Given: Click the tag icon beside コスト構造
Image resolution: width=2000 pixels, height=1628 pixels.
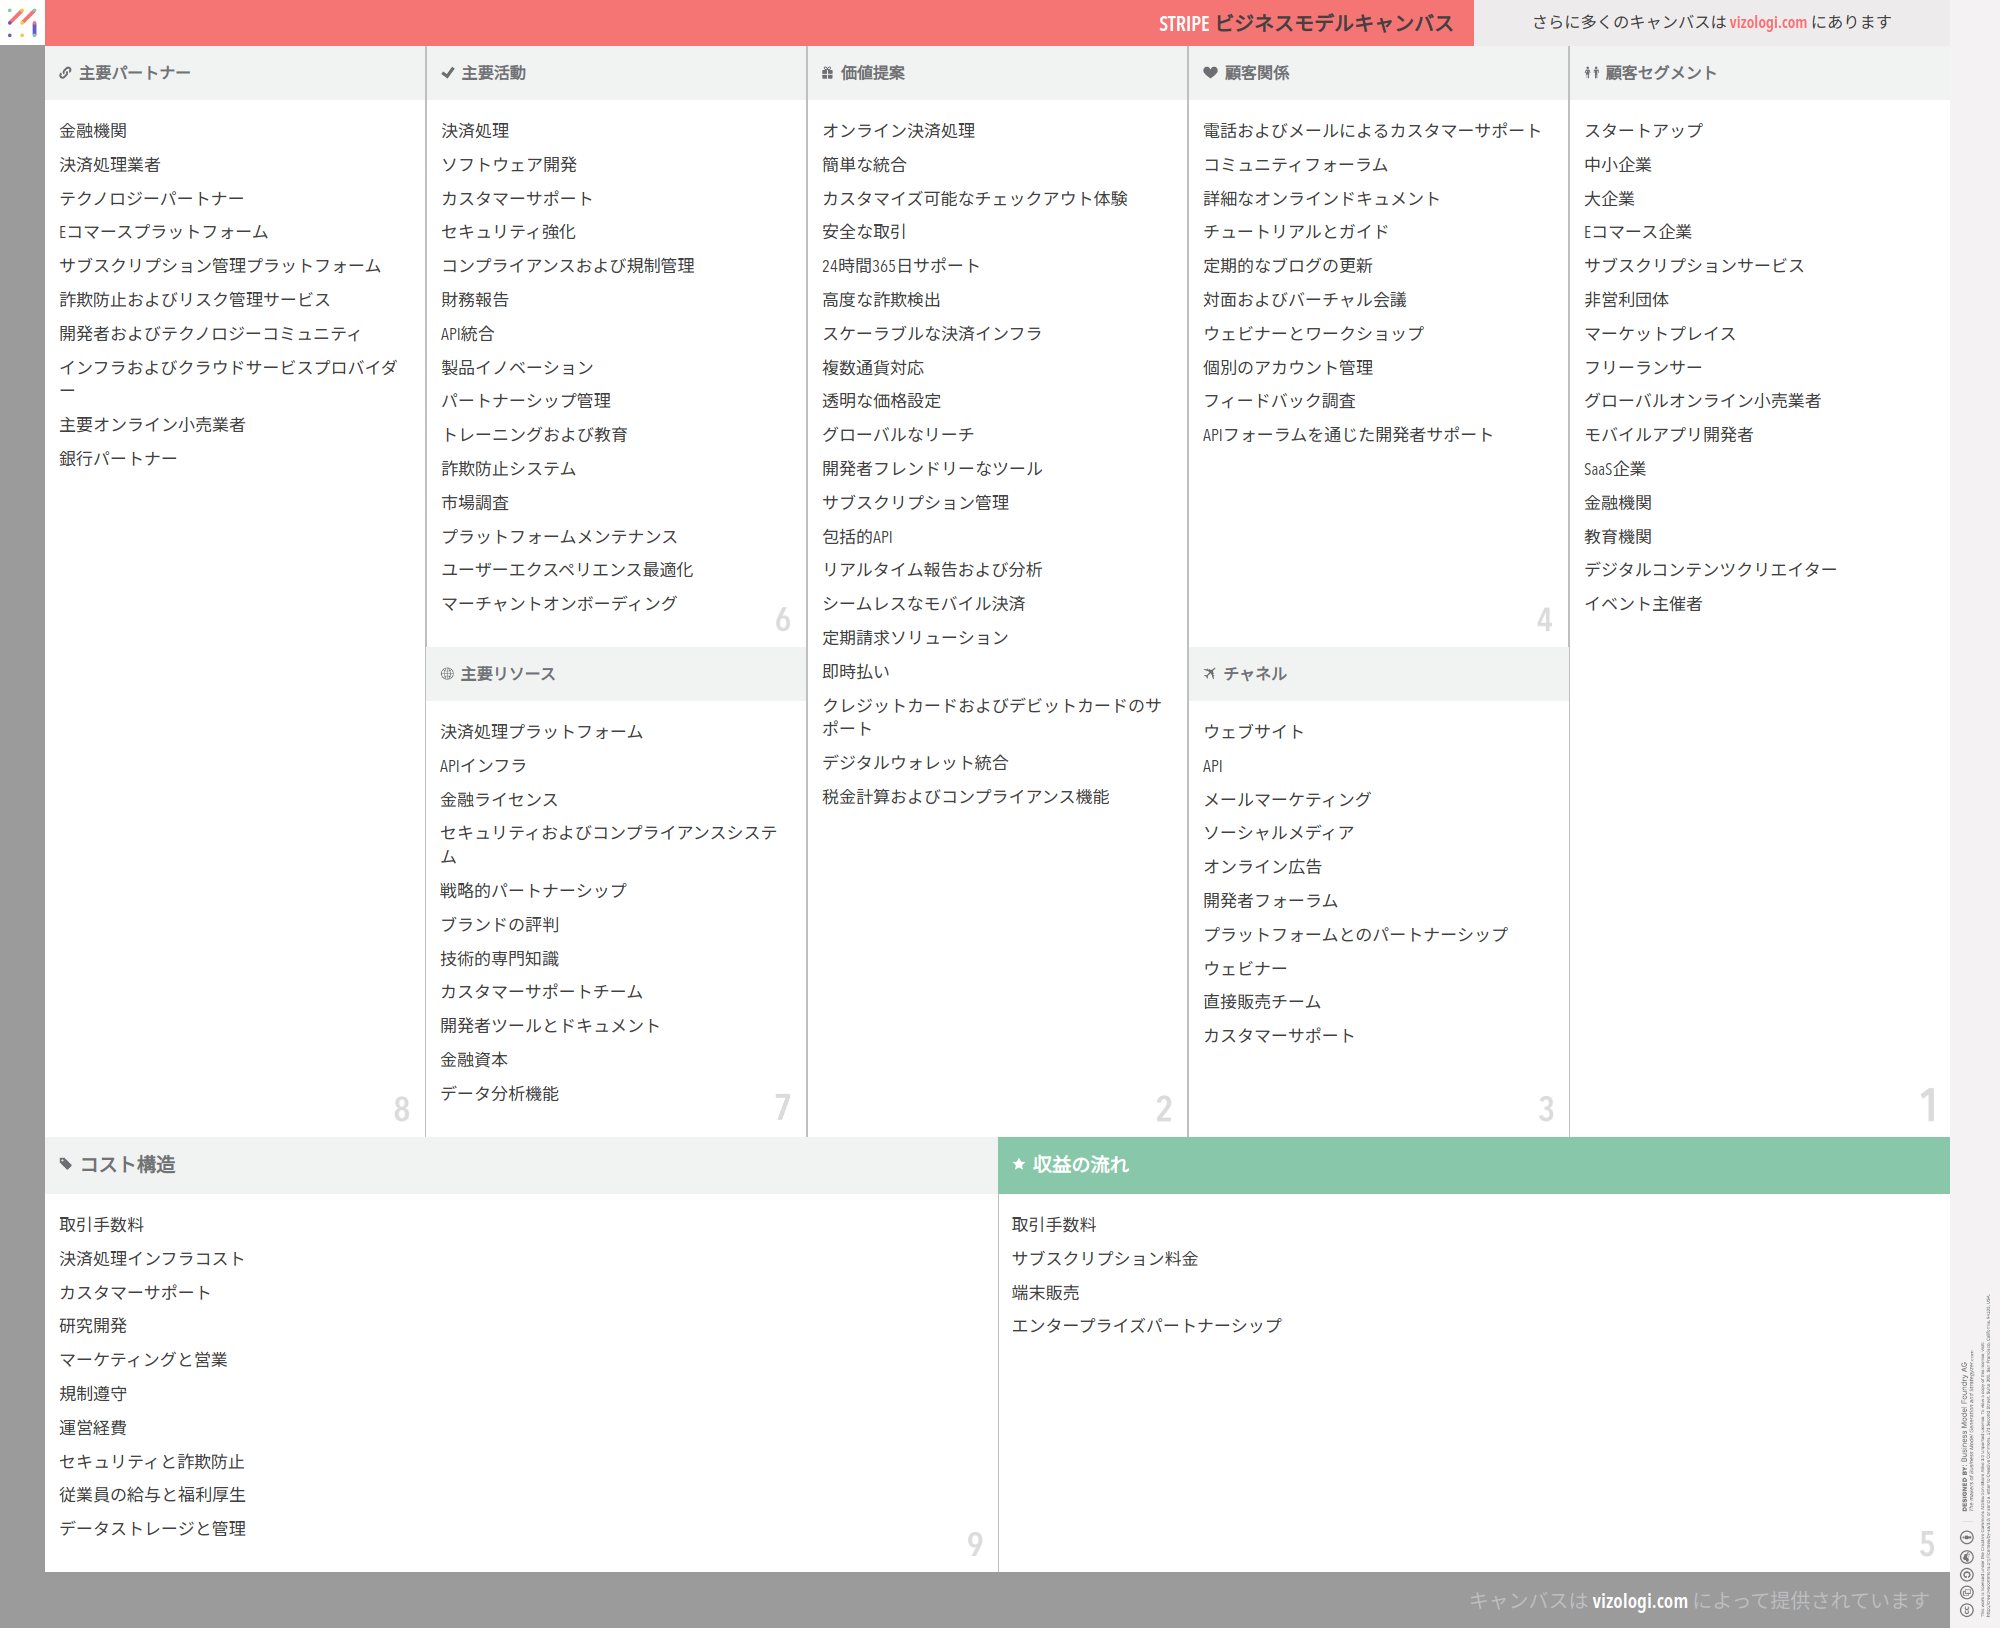Looking at the screenshot, I should coord(66,1164).
